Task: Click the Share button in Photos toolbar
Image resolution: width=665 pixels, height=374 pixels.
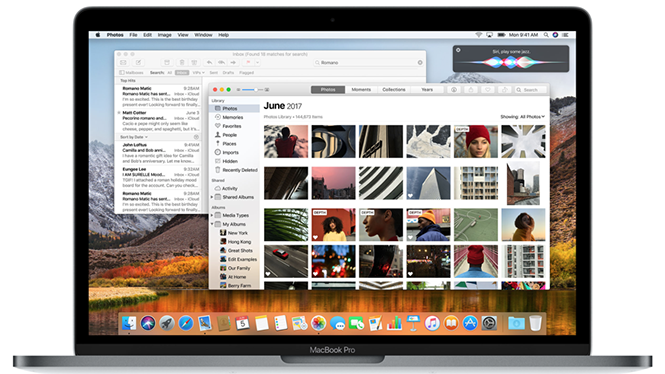Action: [x=471, y=90]
